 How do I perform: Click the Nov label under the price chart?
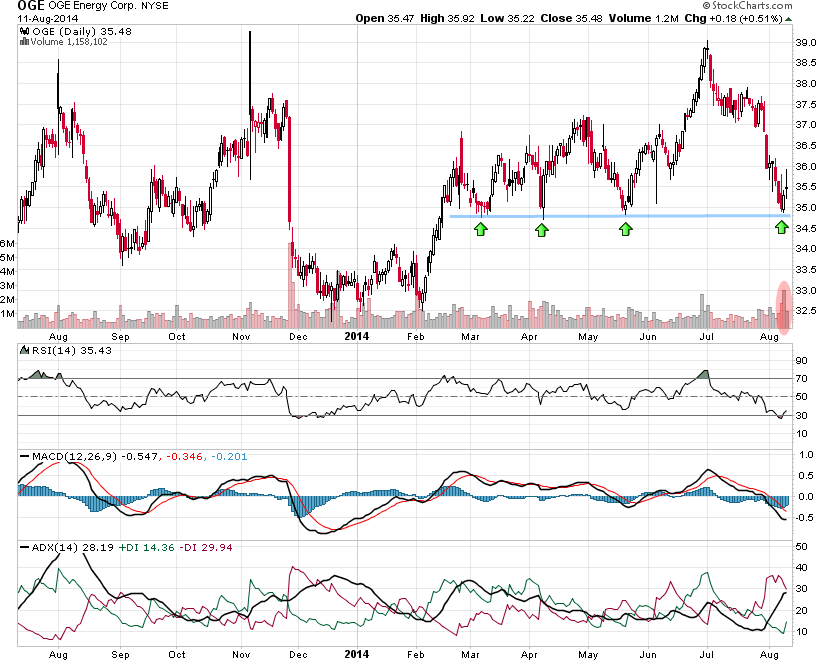(241, 337)
